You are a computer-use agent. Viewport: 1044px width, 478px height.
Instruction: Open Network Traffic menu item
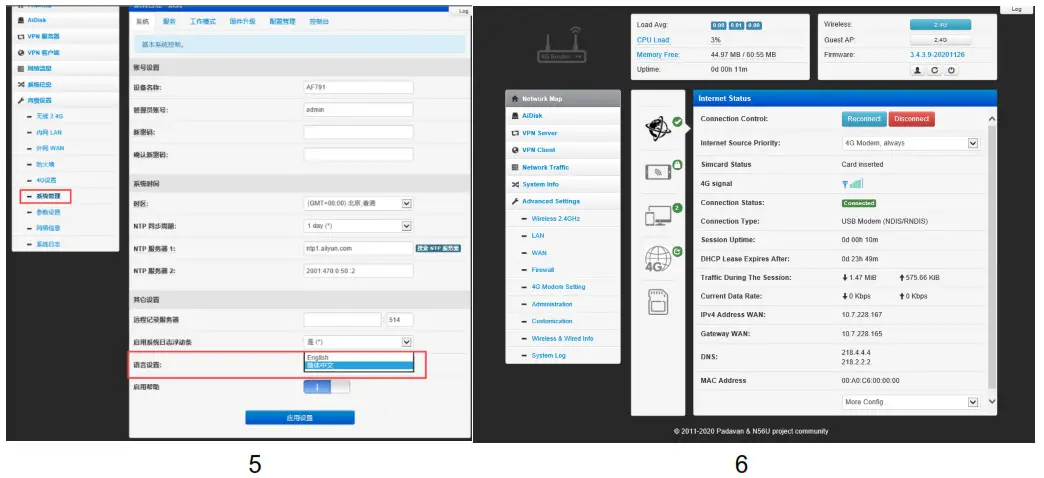point(563,168)
